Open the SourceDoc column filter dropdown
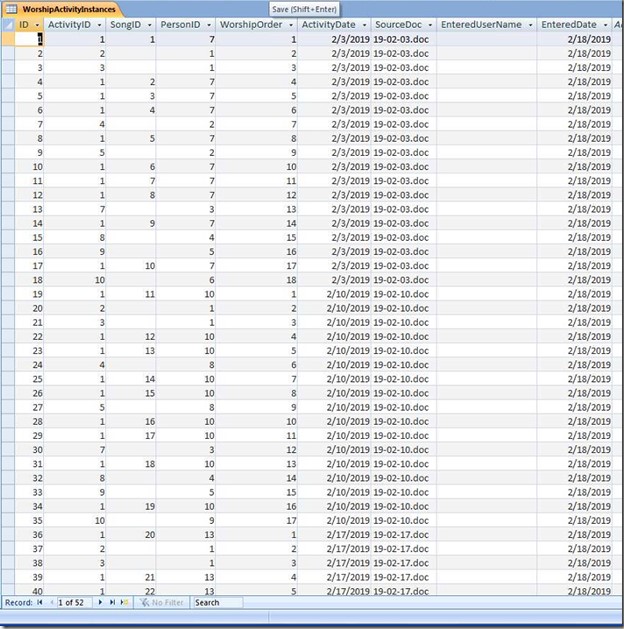This screenshot has height=629, width=624. (430, 25)
